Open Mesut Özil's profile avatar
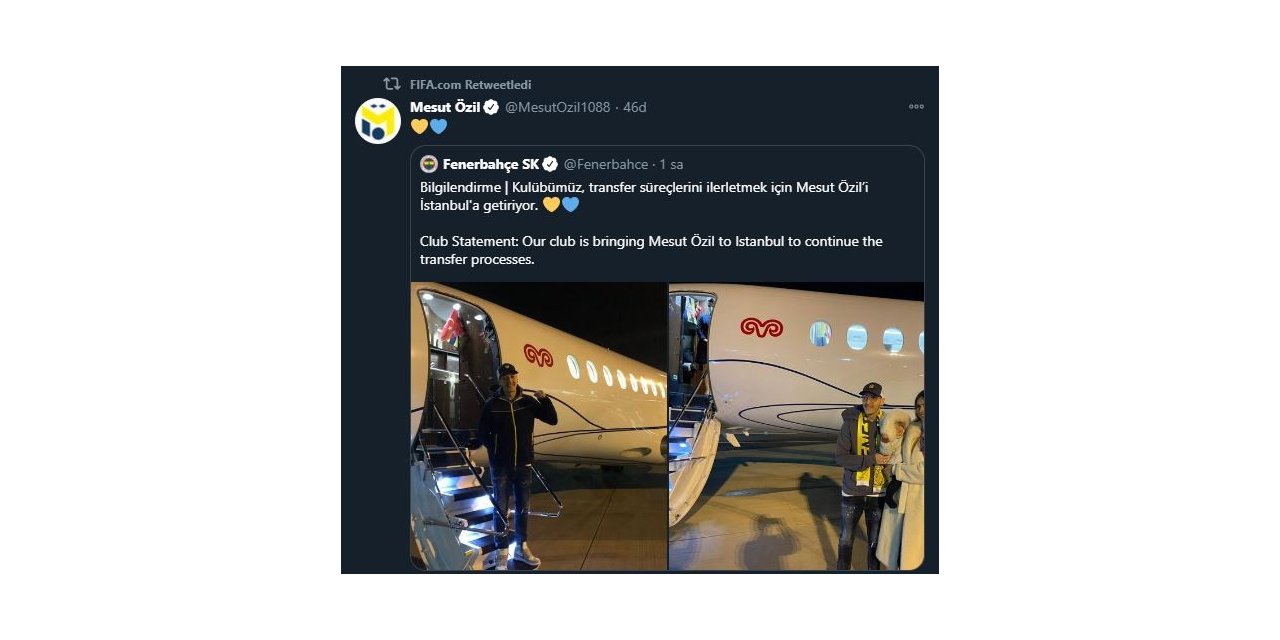1280x640 pixels. click(x=378, y=121)
